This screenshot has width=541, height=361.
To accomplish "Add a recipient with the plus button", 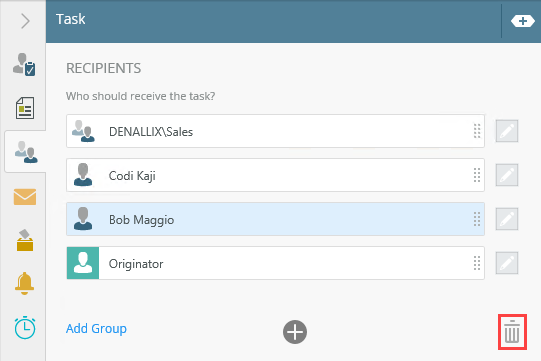I will pyautogui.click(x=295, y=332).
